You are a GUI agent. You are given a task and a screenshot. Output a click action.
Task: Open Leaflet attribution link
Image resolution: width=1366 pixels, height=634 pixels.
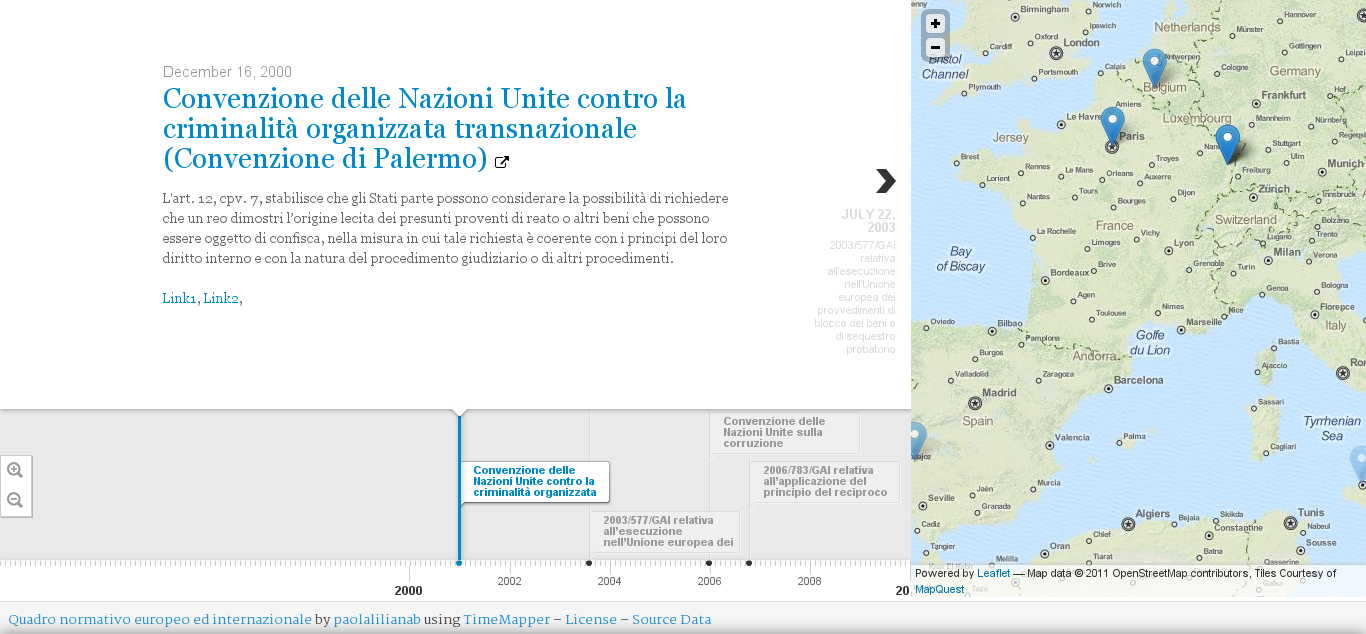(993, 573)
